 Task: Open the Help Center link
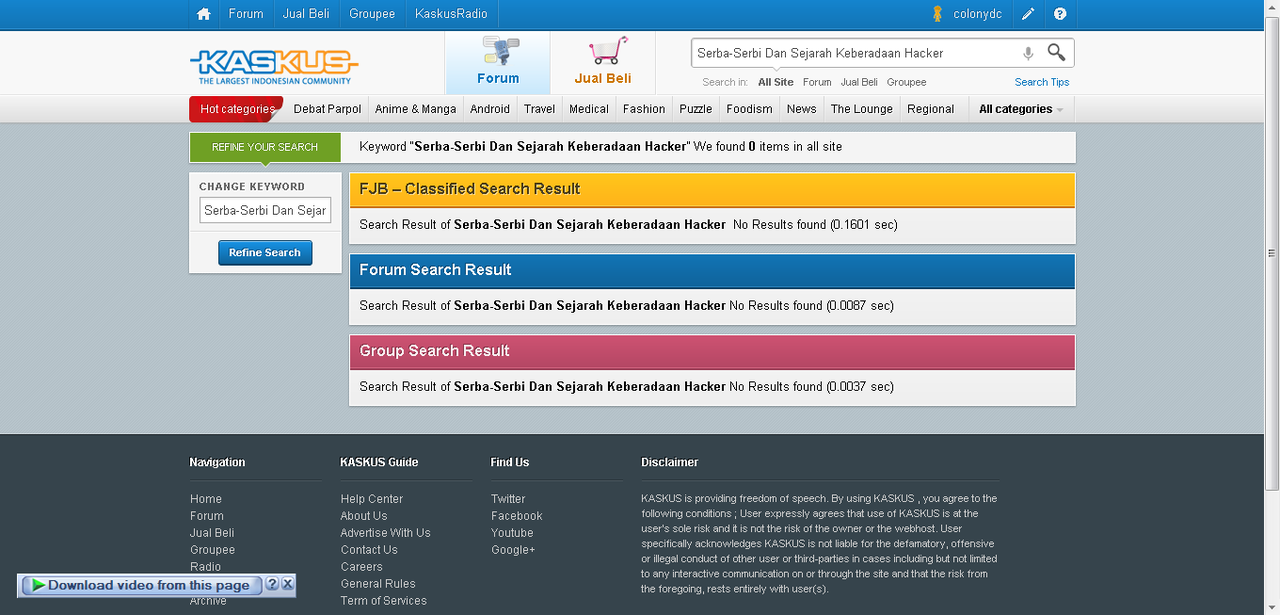(x=372, y=499)
